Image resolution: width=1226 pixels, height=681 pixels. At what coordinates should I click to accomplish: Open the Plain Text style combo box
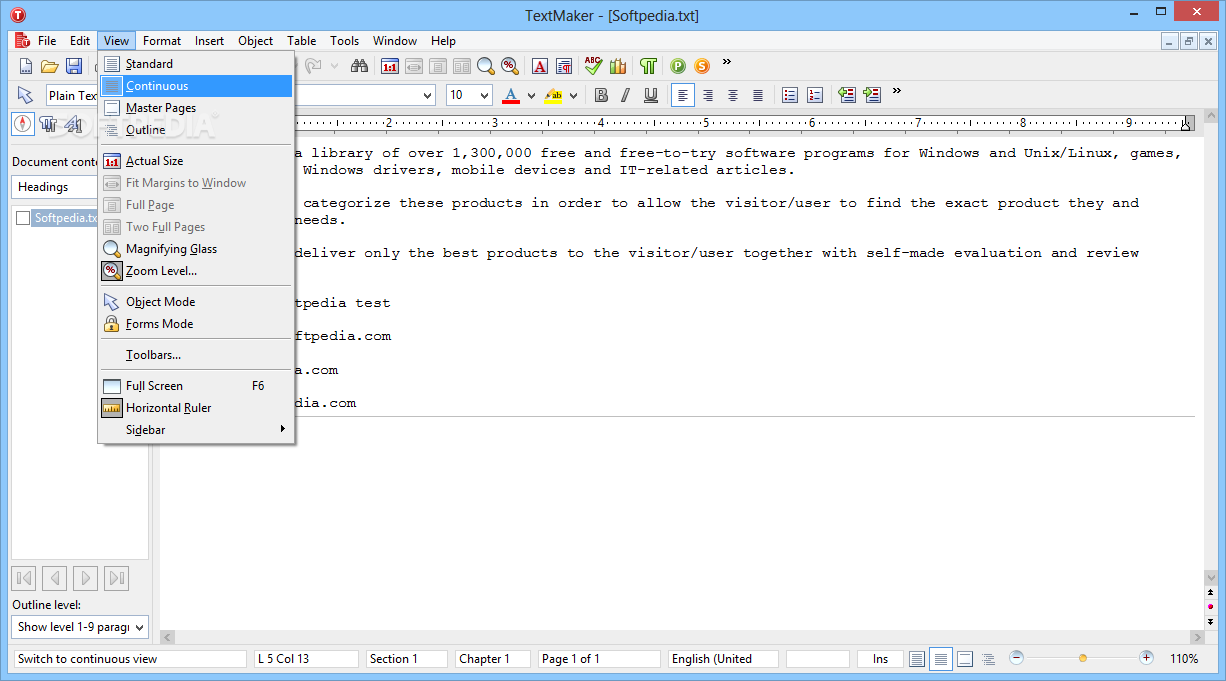point(72,95)
